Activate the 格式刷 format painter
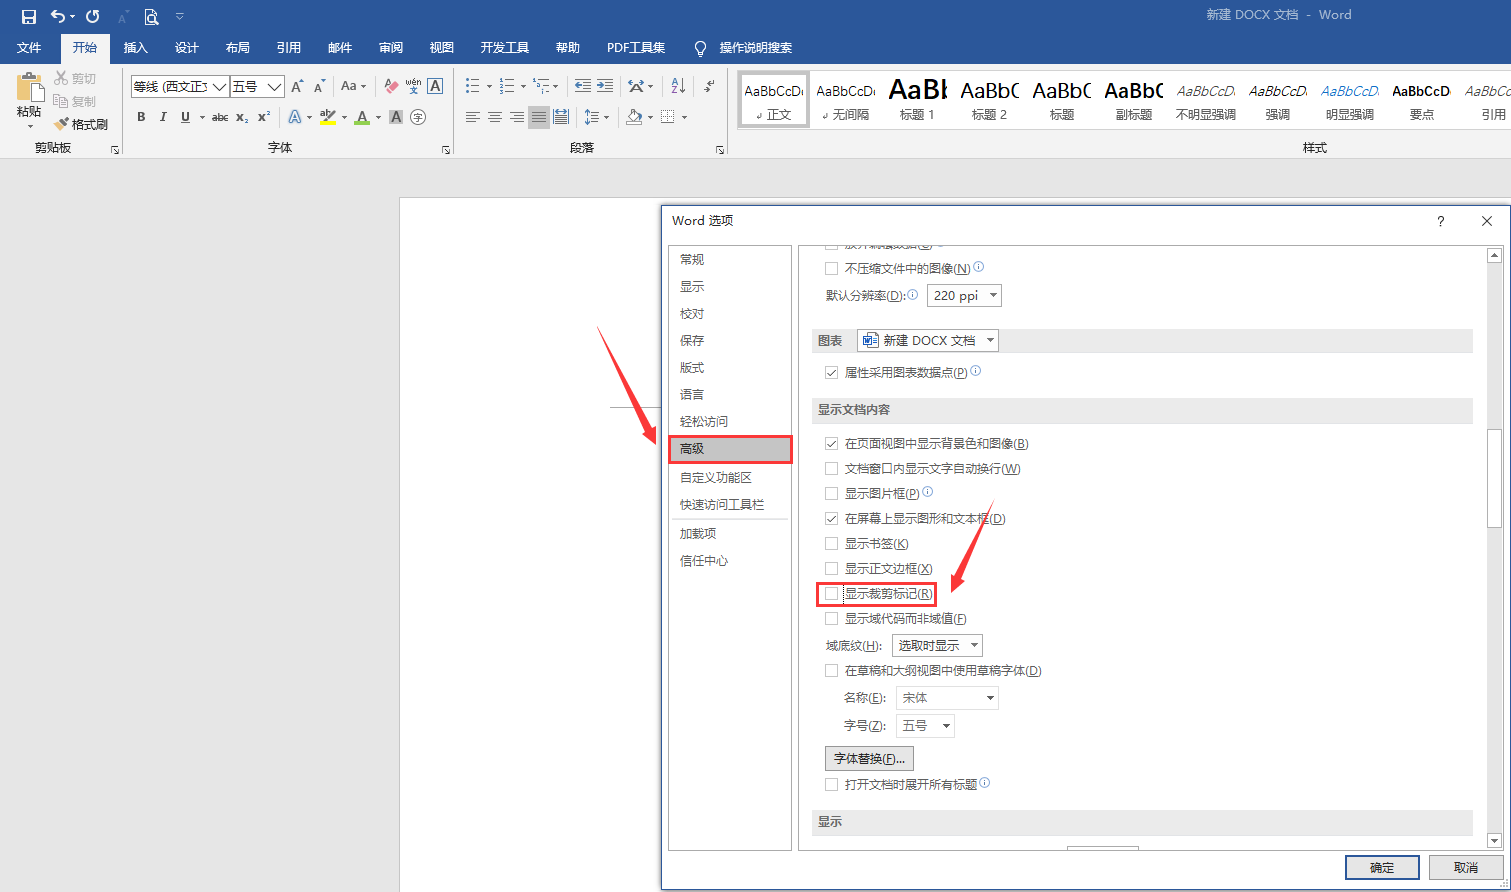 tap(81, 124)
